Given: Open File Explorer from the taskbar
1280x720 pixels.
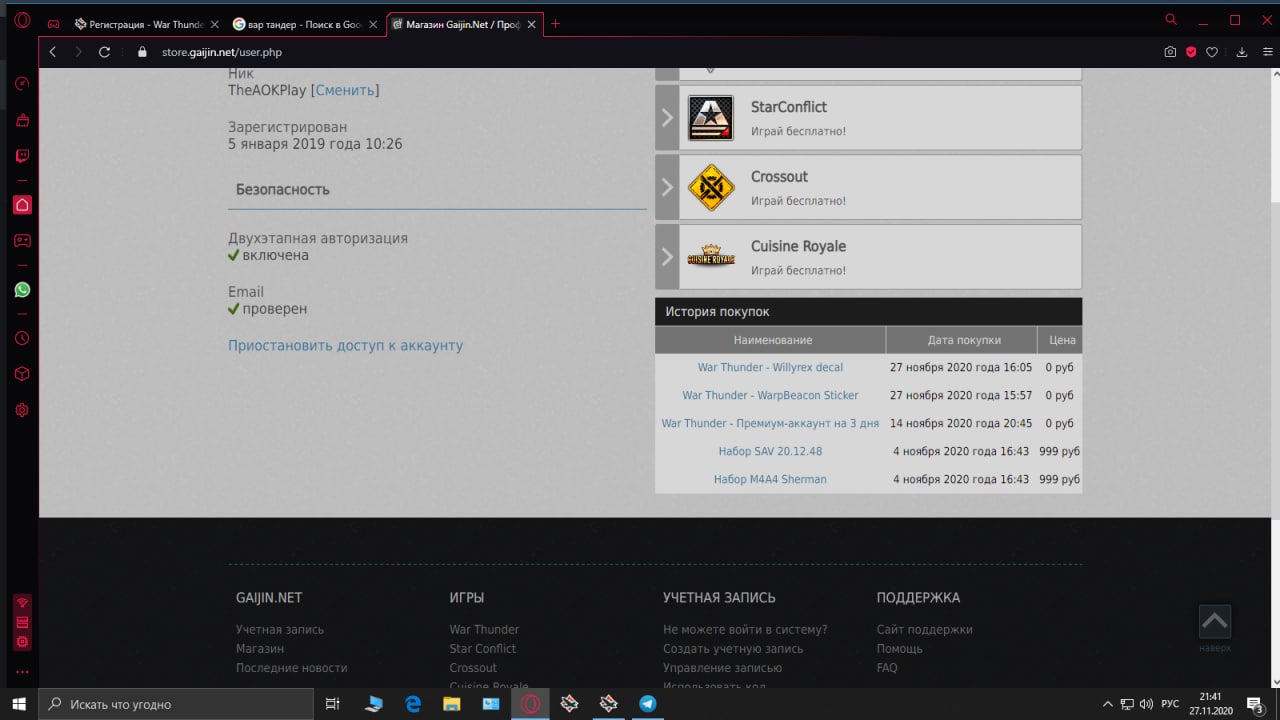Looking at the screenshot, I should click(x=452, y=704).
